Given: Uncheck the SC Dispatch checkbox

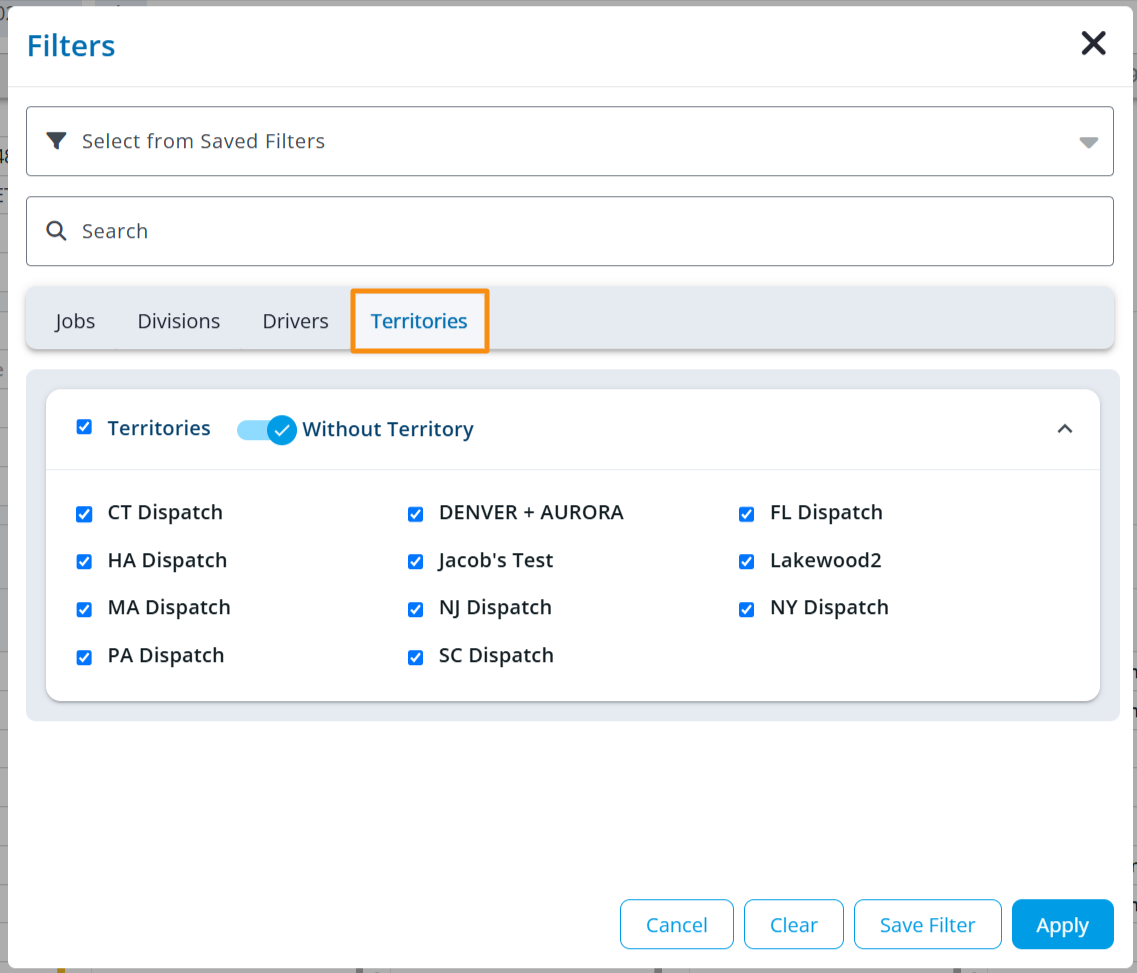Looking at the screenshot, I should pyautogui.click(x=415, y=658).
